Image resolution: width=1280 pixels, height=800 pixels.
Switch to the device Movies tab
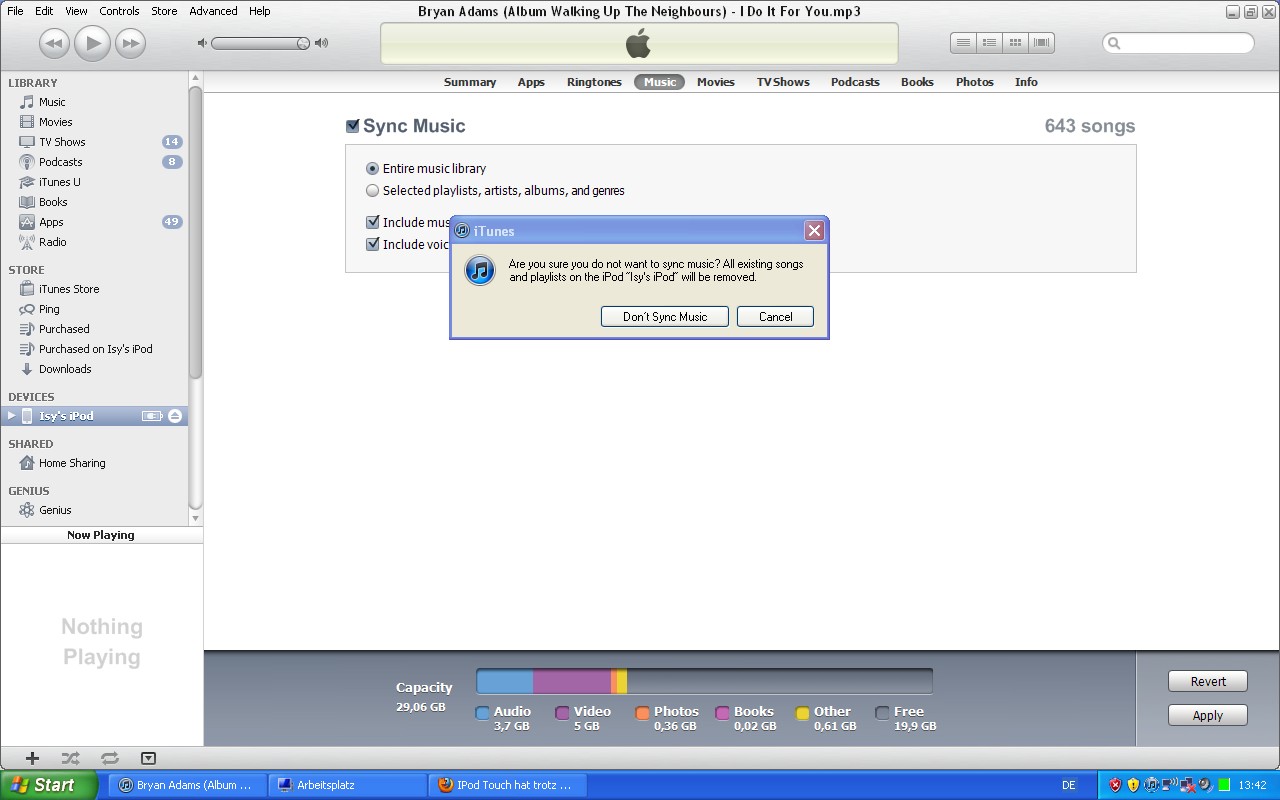pyautogui.click(x=716, y=82)
